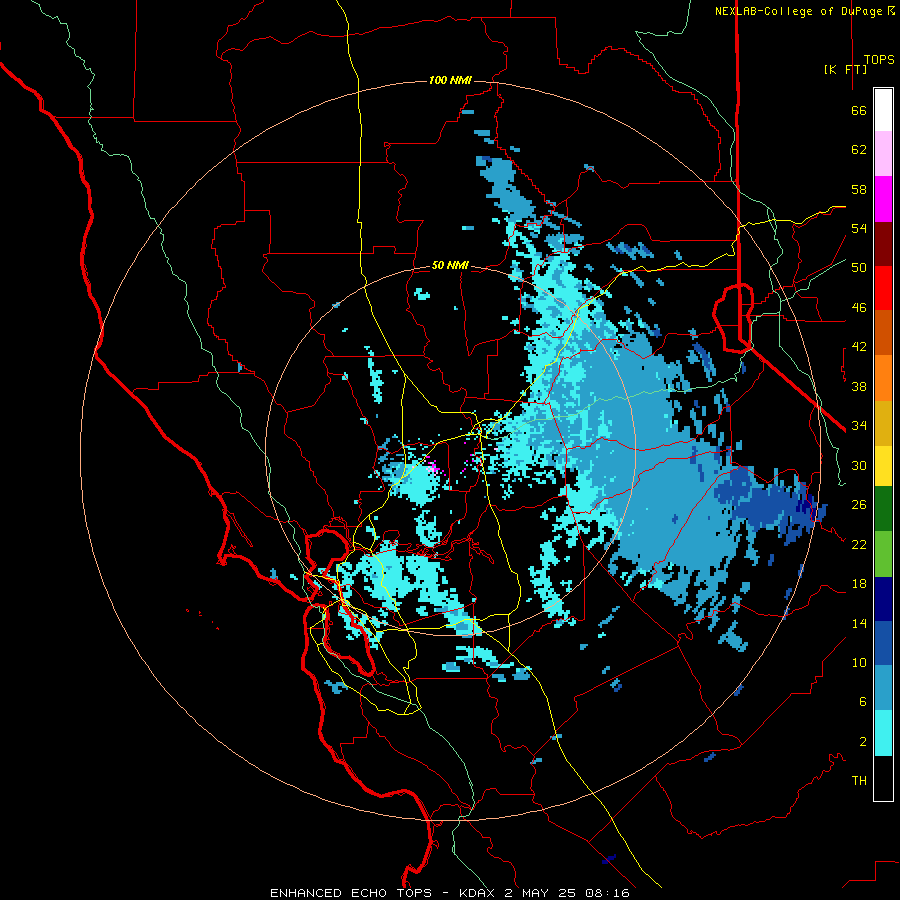Click the '2 MAY 25' date in the footer
900x900 pixels.
coord(541,893)
